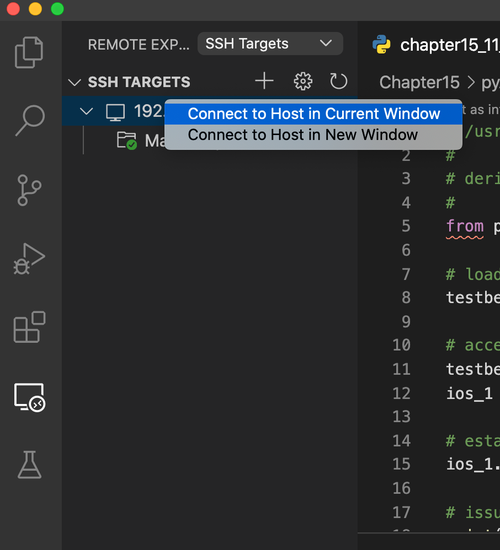Click the Chapter15 breadcrumb segment
The image size is (500, 550).
419,82
